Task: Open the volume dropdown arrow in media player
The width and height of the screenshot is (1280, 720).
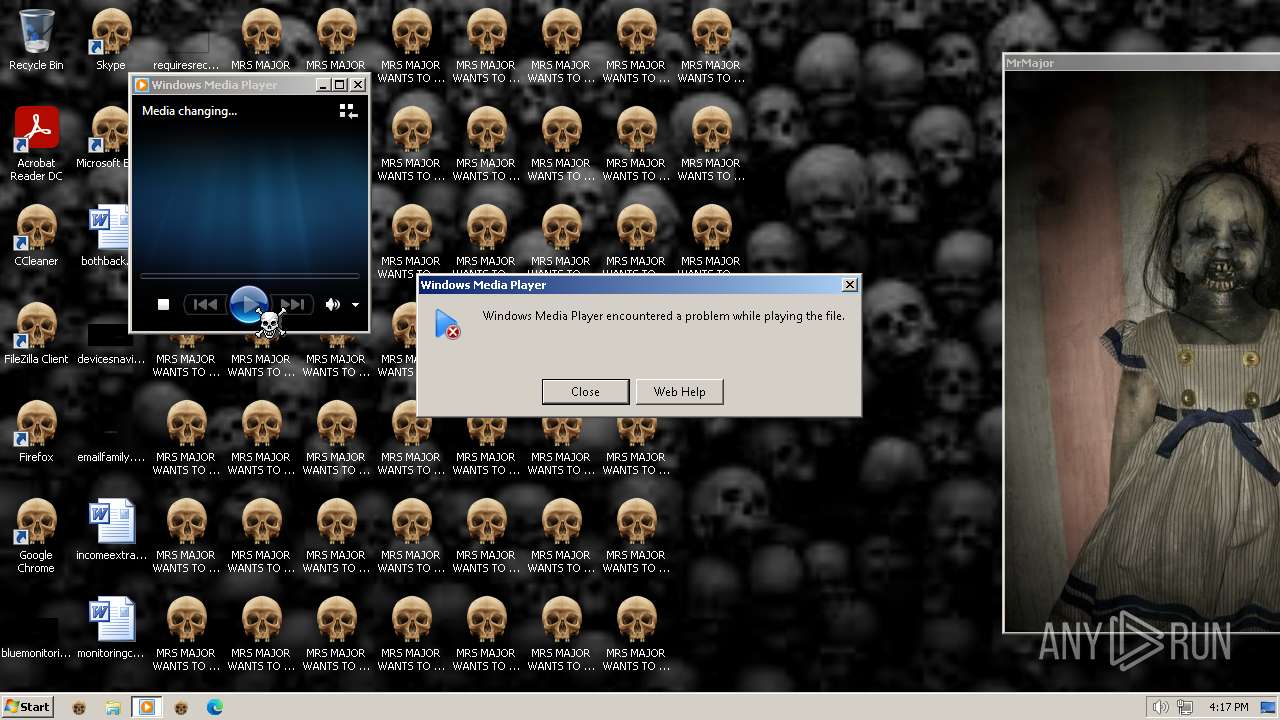Action: click(355, 305)
